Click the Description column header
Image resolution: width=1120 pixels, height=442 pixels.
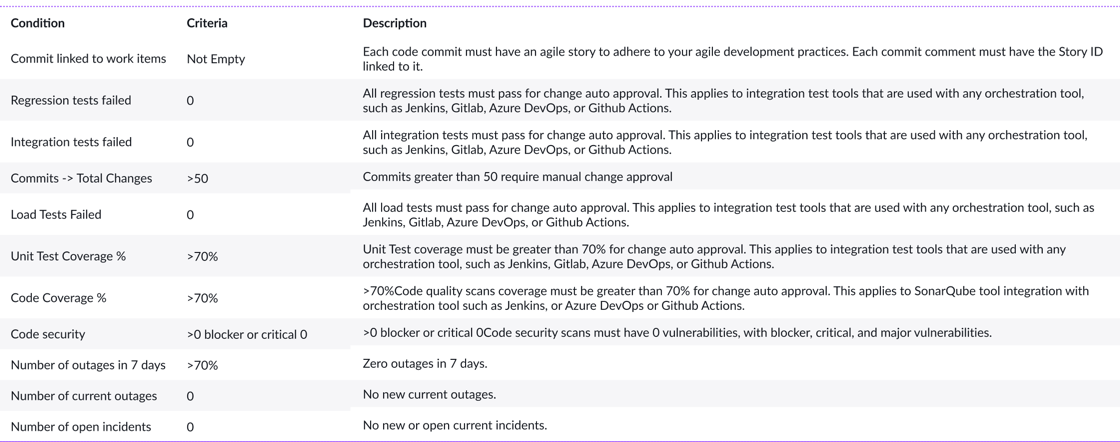click(394, 23)
